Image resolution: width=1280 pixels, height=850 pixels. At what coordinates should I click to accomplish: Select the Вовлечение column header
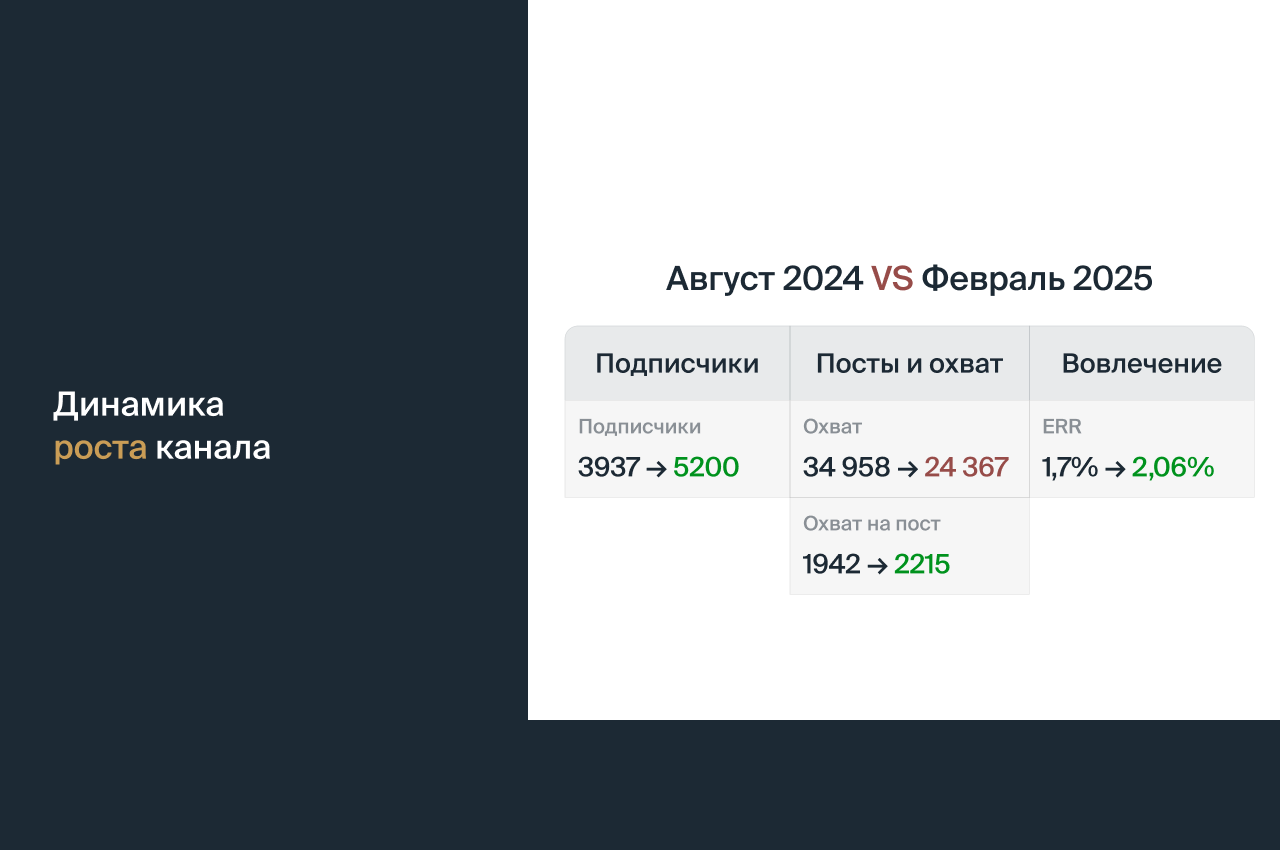pyautogui.click(x=1141, y=364)
